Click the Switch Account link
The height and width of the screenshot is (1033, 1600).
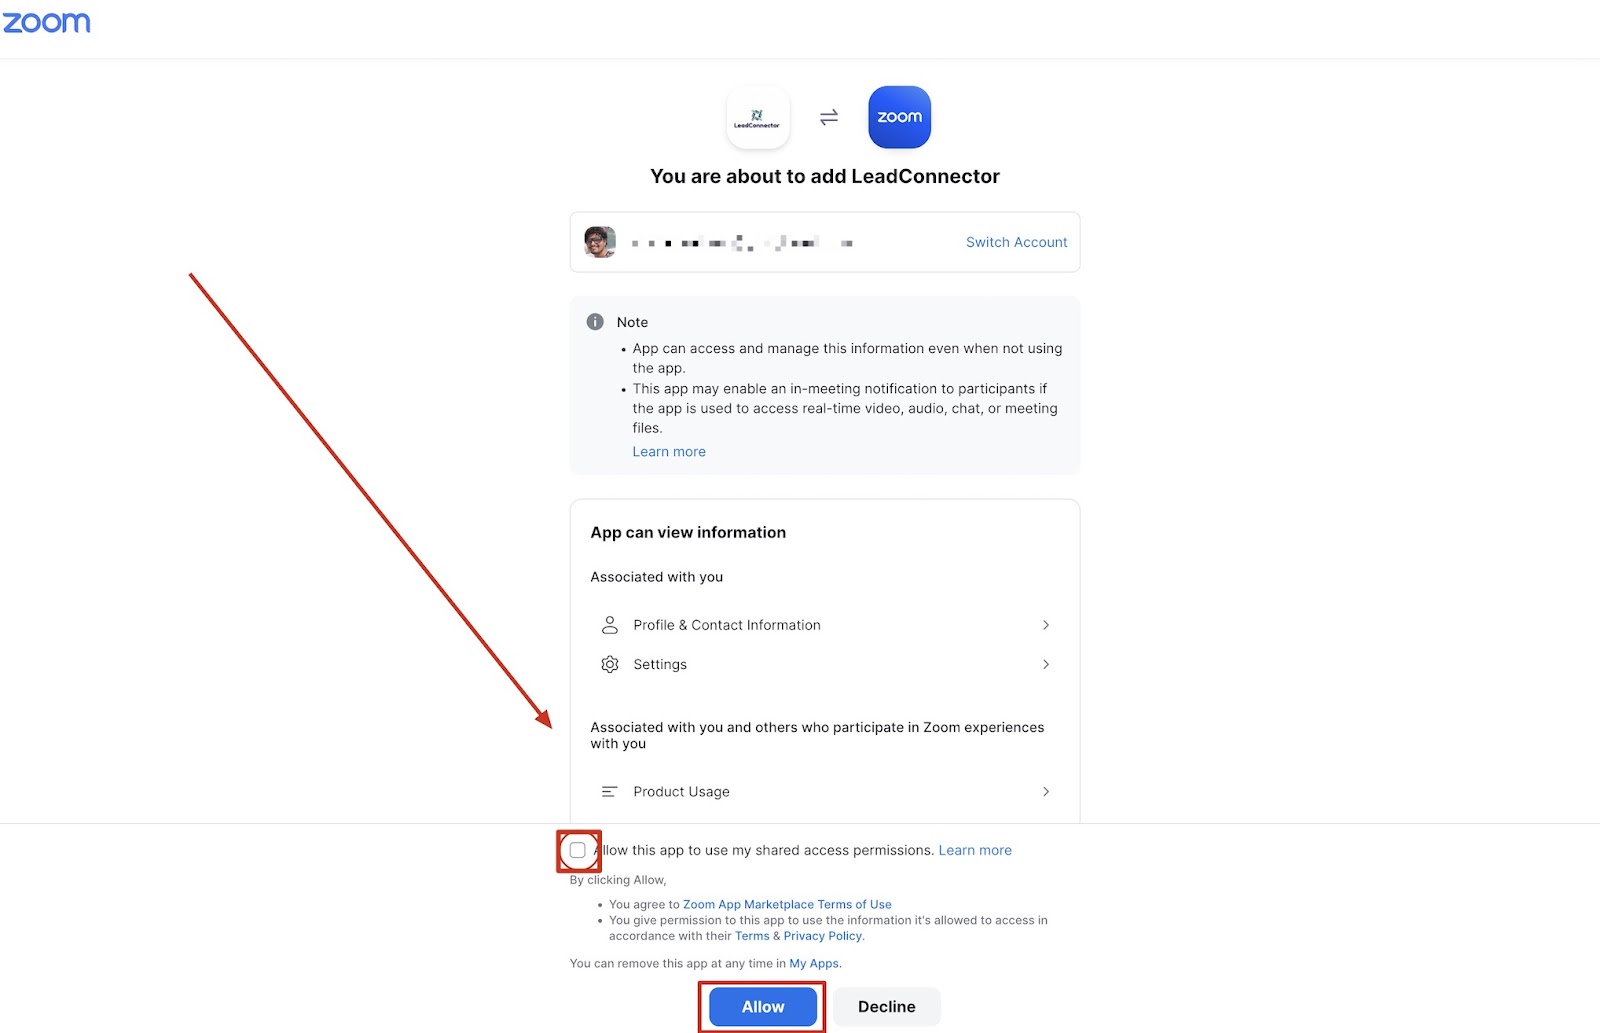pos(1016,242)
